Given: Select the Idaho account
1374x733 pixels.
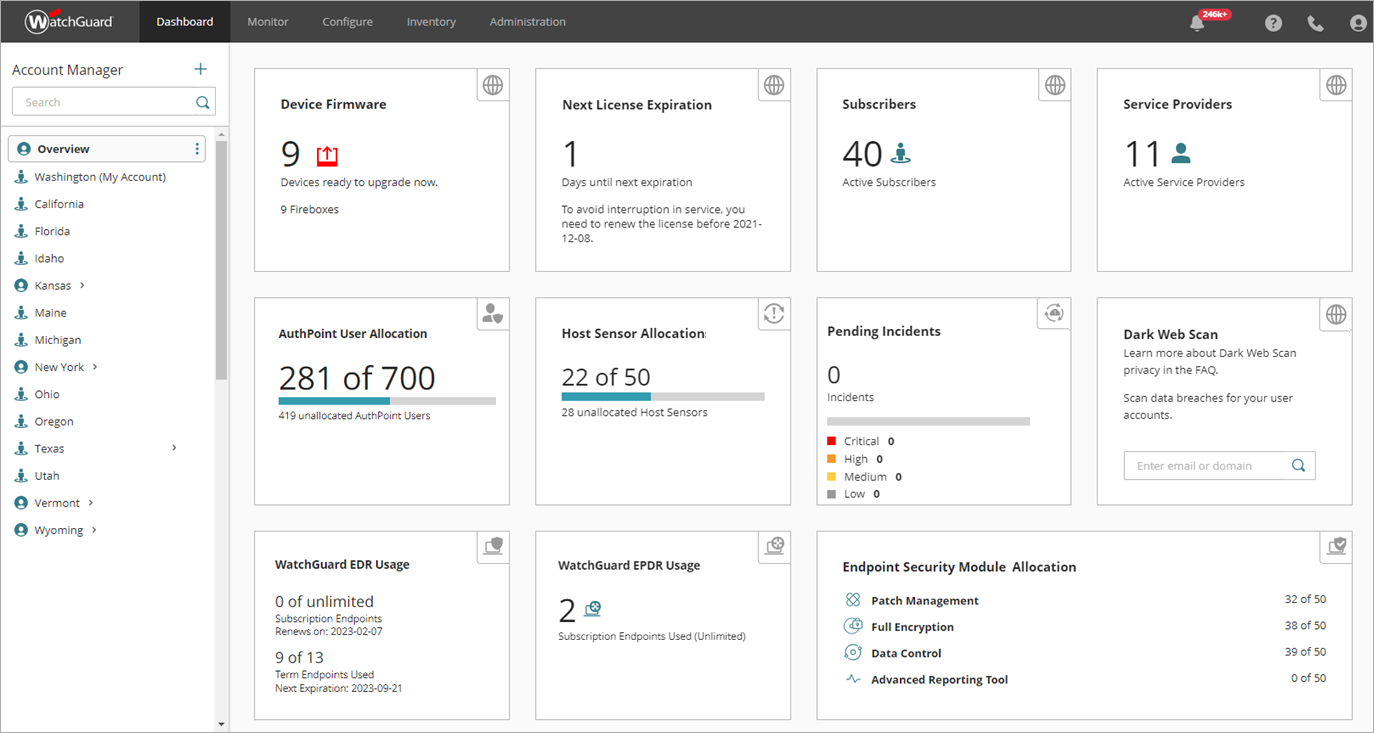Looking at the screenshot, I should click(49, 258).
